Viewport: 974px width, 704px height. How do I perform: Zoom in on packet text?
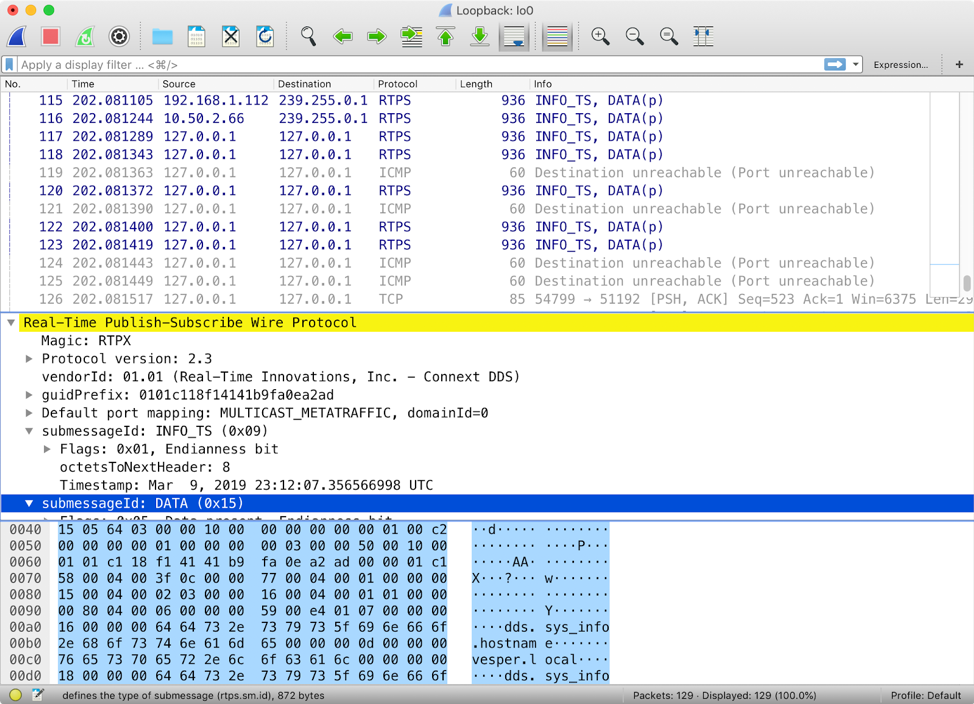(x=600, y=37)
